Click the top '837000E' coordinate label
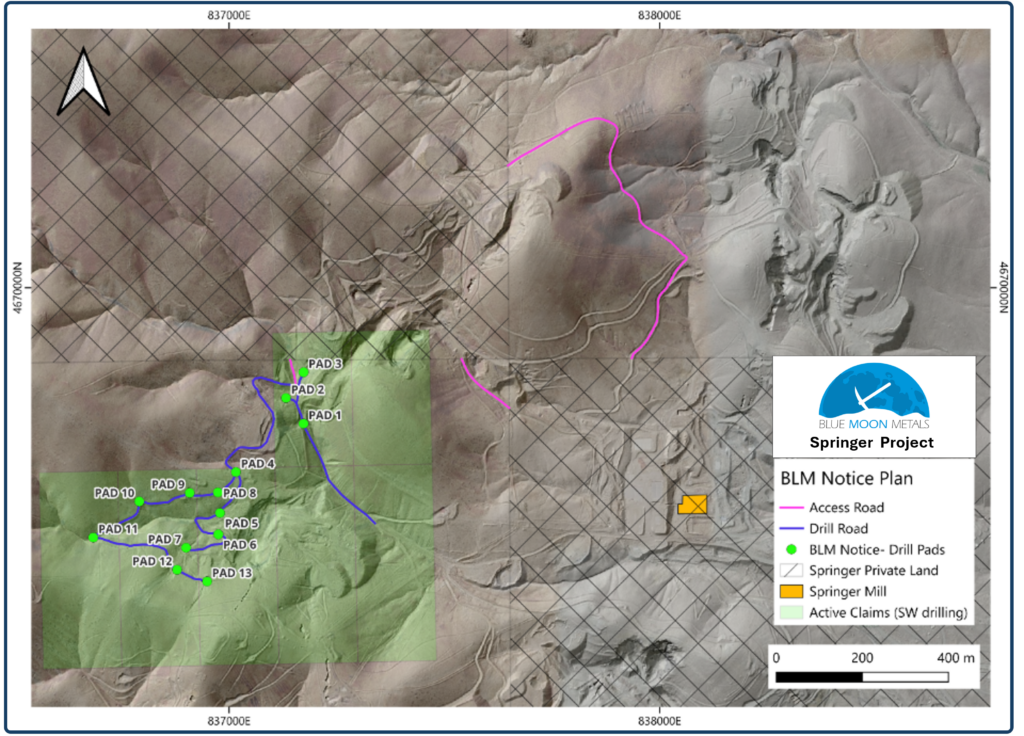 229,15
